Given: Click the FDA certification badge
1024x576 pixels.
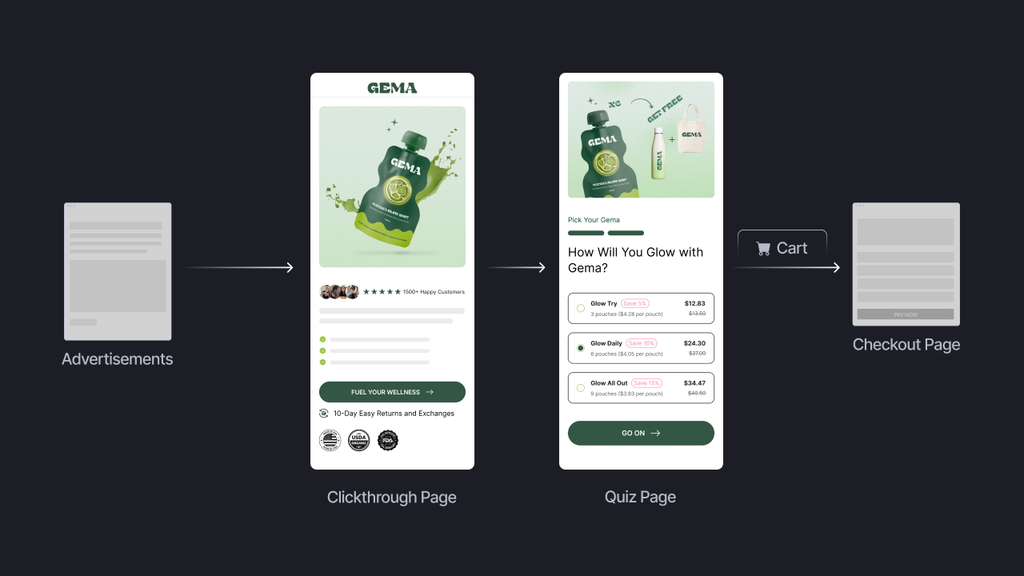Looking at the screenshot, I should click(388, 440).
